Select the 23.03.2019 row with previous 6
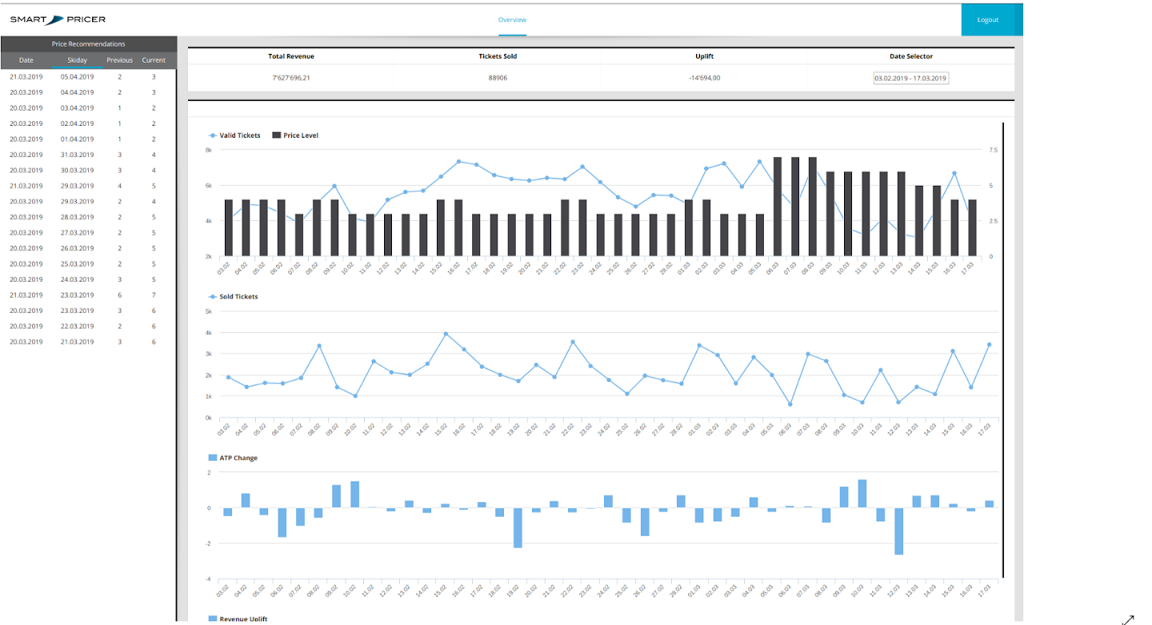Image resolution: width=1152 pixels, height=625 pixels. click(x=88, y=295)
